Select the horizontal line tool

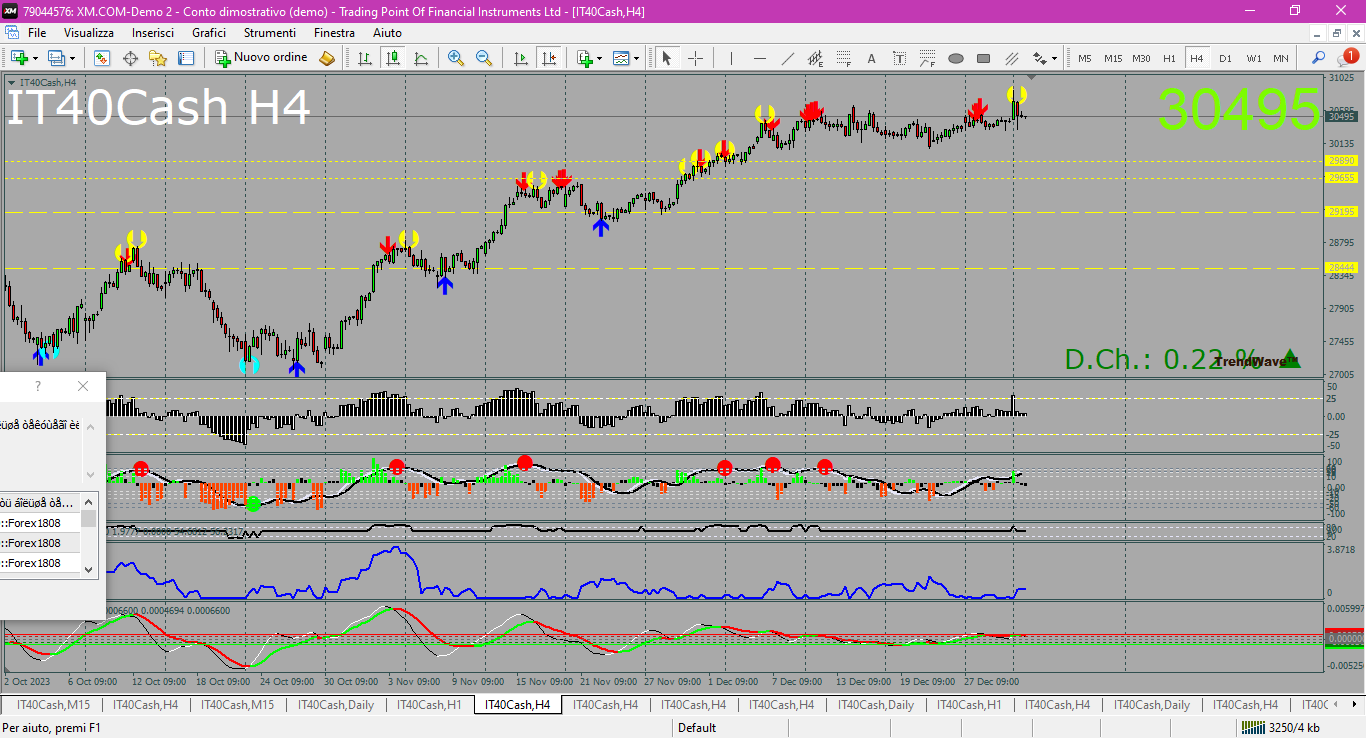pos(759,58)
